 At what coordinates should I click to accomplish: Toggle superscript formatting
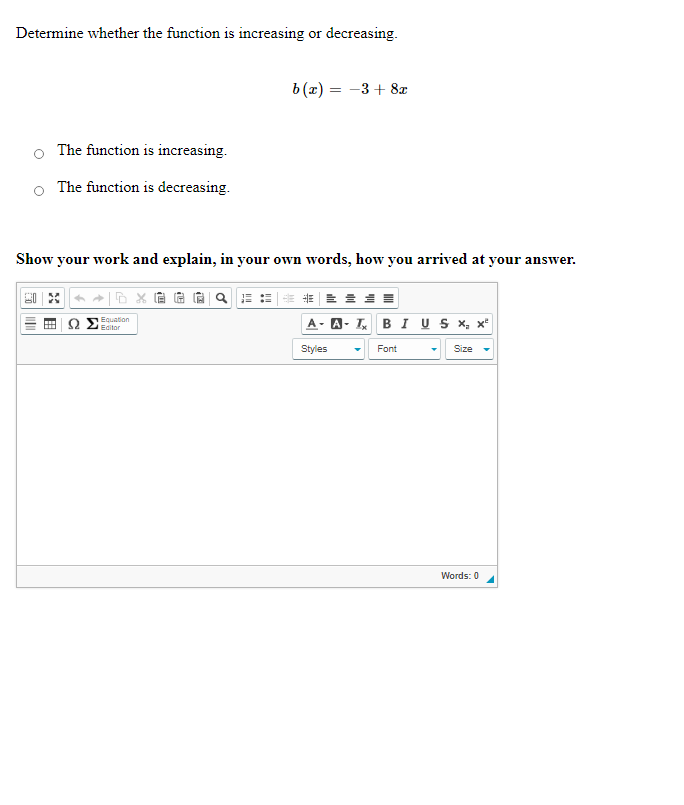click(482, 323)
